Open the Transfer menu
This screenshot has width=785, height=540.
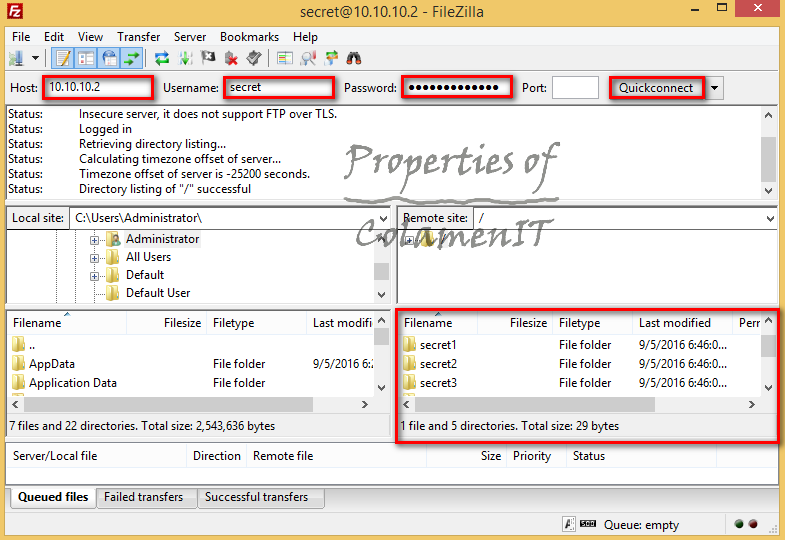tap(138, 37)
